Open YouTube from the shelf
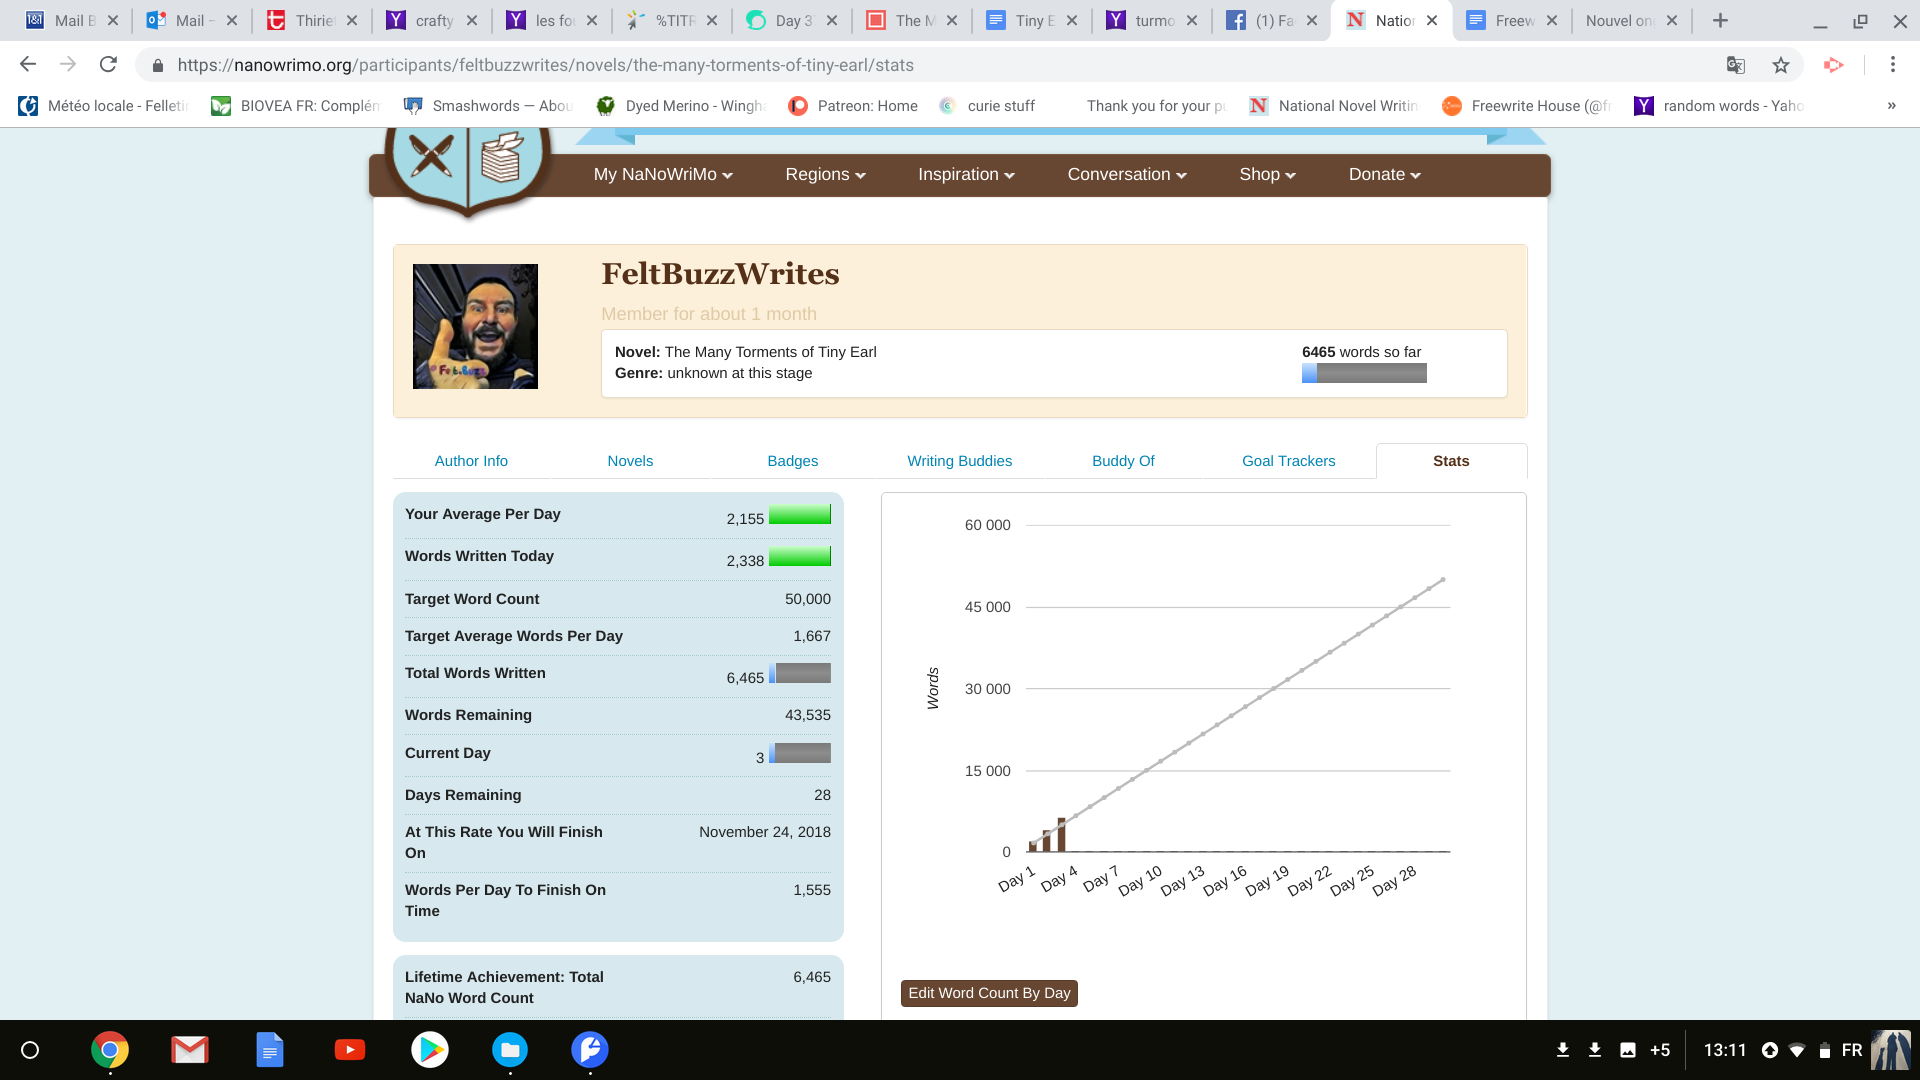 click(x=350, y=1050)
